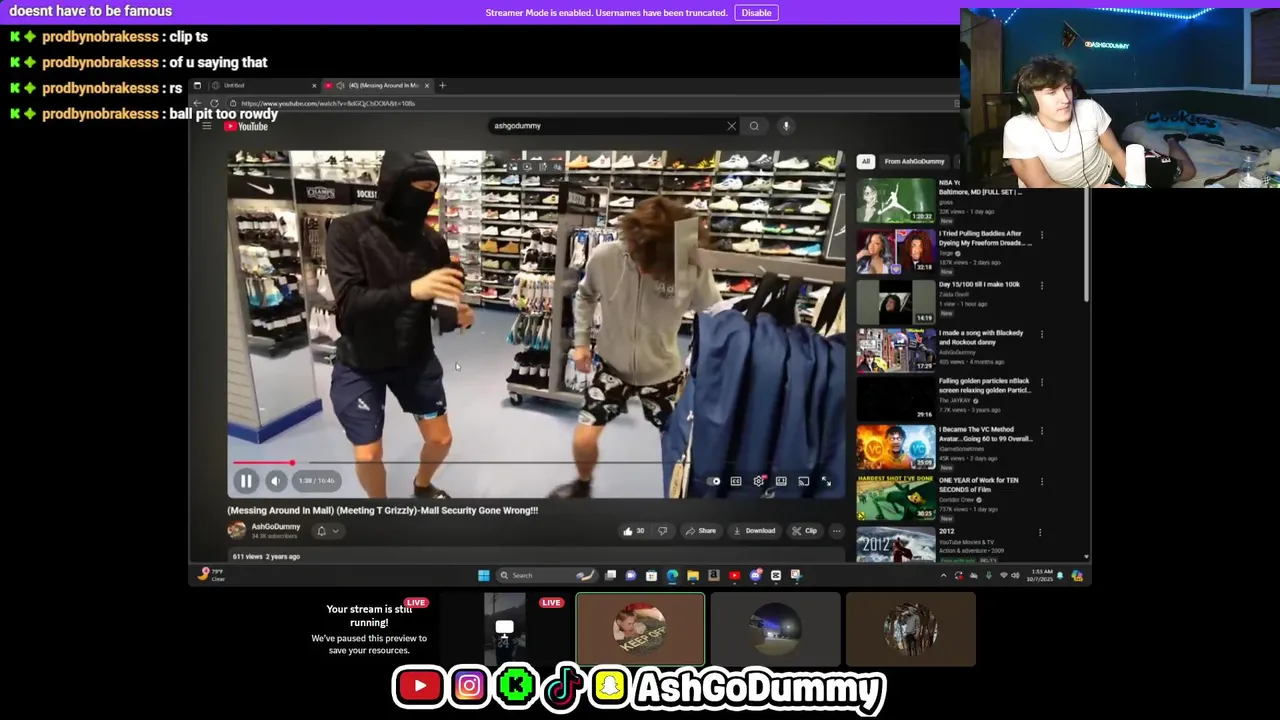
Task: Open Microsoft Edge from the taskbar
Action: [x=672, y=575]
